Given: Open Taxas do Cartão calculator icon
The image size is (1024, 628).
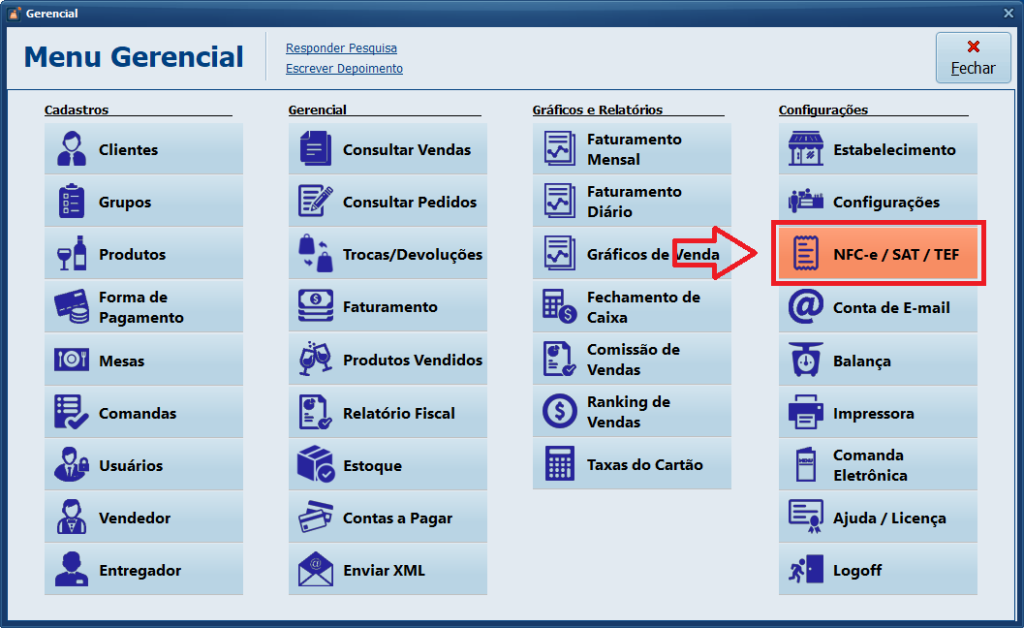Looking at the screenshot, I should pos(560,464).
